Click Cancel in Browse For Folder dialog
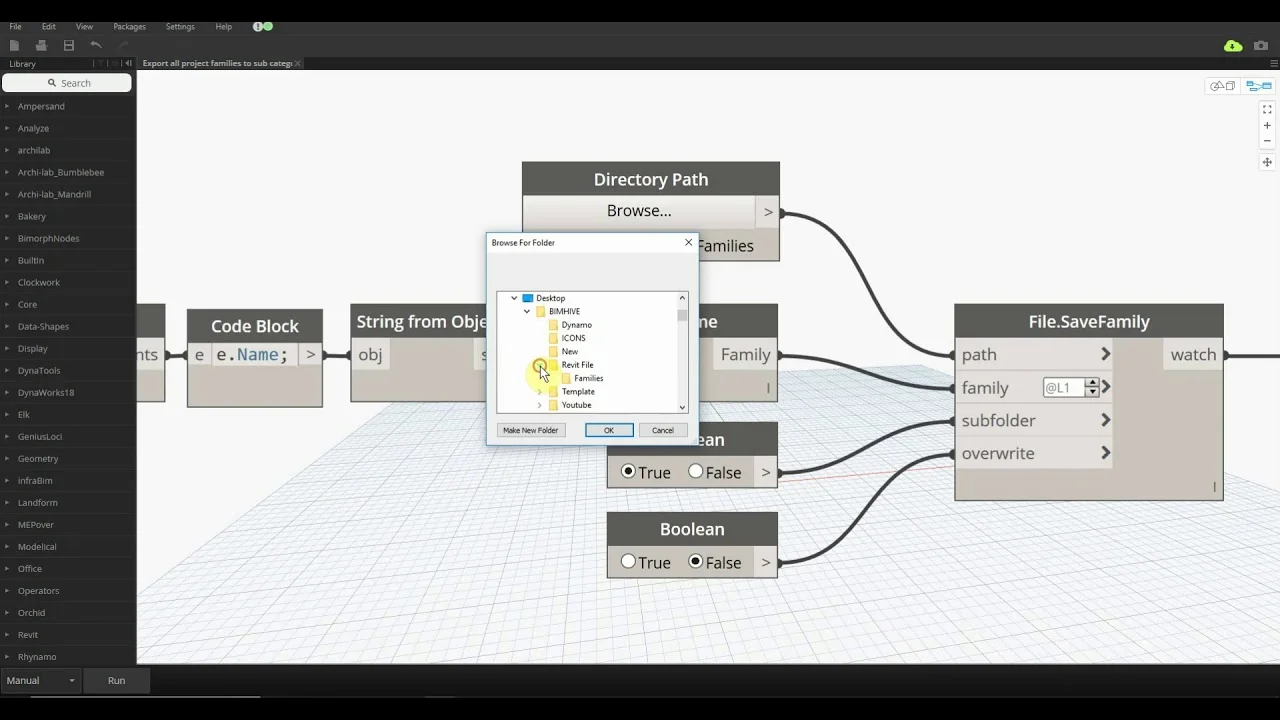The height and width of the screenshot is (720, 1280). click(x=663, y=430)
